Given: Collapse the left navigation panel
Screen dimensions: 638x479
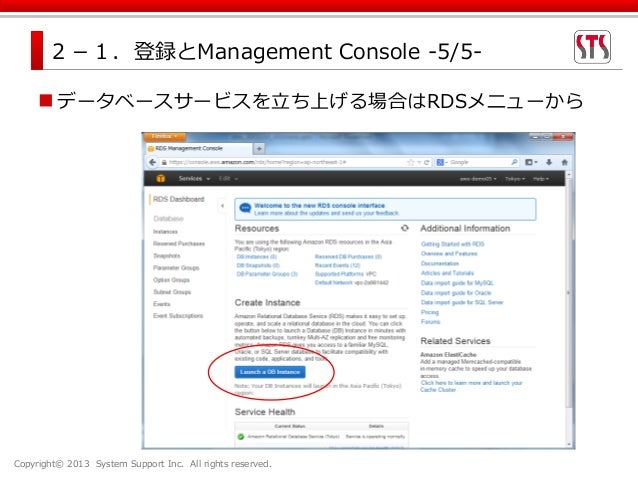Looking at the screenshot, I should (222, 206).
